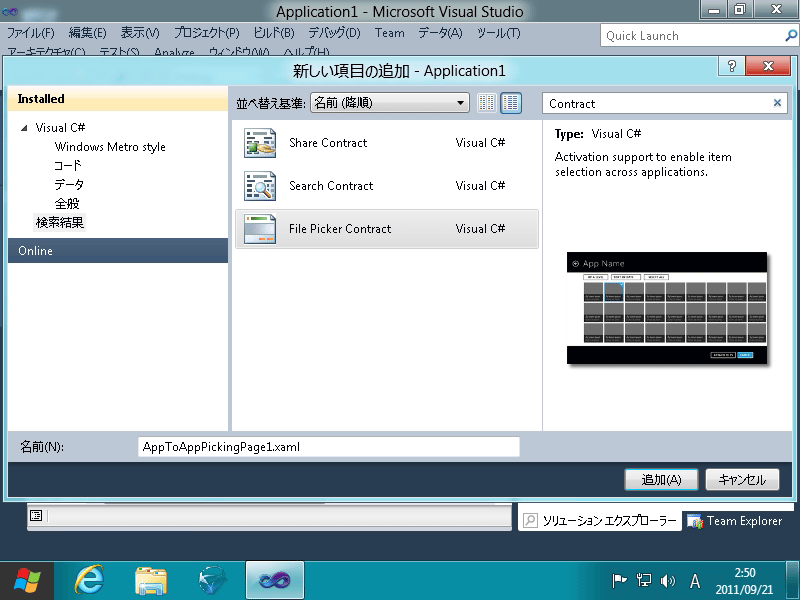Click the template preview thumbnail
Image resolution: width=800 pixels, height=600 pixels.
coord(666,308)
